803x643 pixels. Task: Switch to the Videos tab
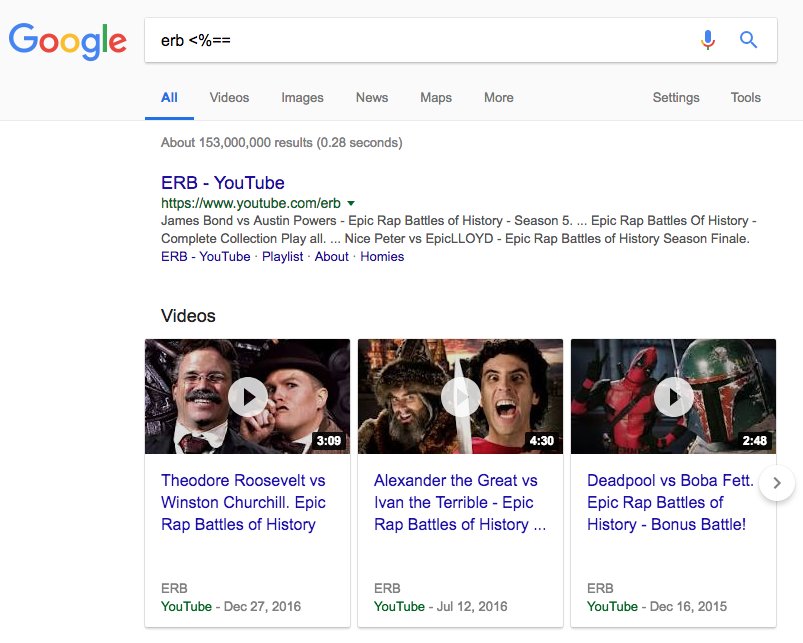click(229, 97)
